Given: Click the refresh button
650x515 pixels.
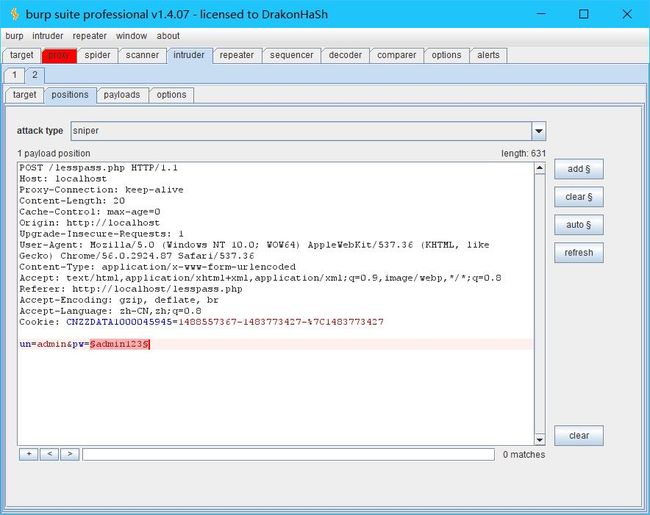Looking at the screenshot, I should click(579, 253).
